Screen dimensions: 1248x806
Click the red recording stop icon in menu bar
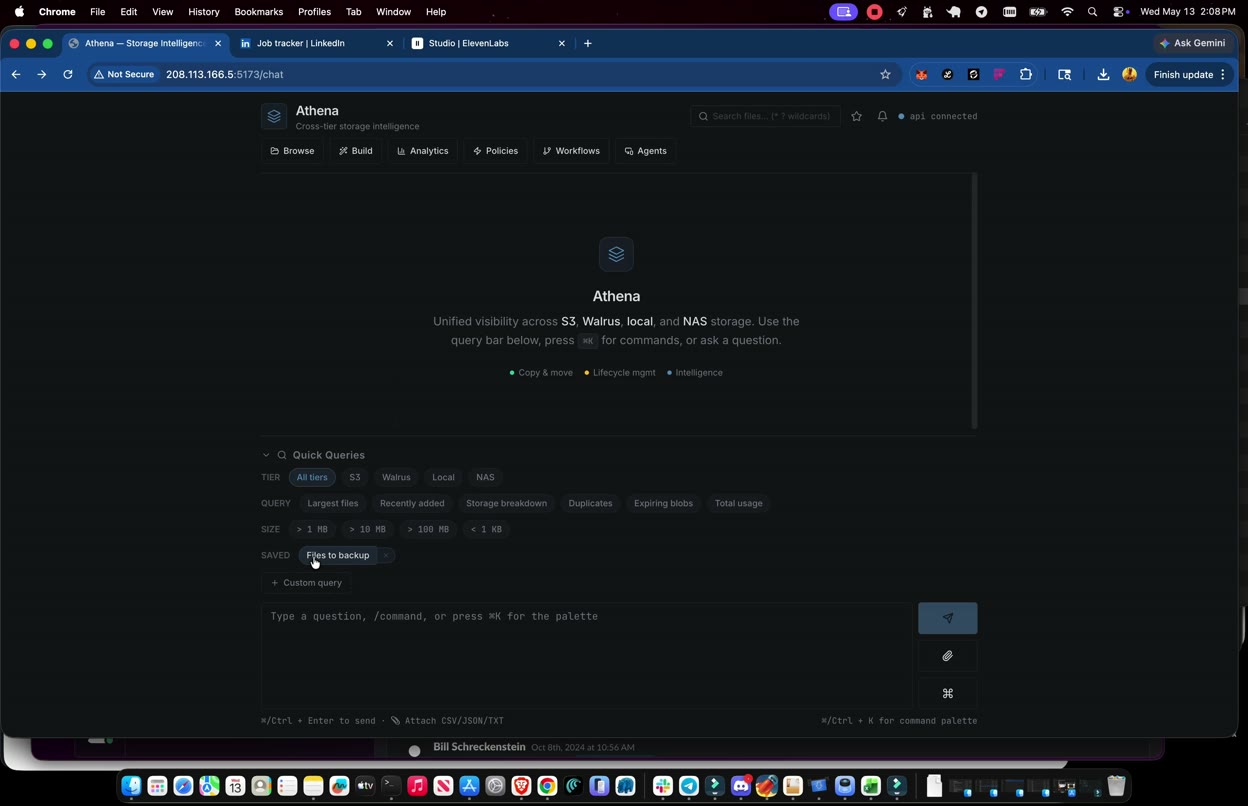pyautogui.click(x=874, y=12)
